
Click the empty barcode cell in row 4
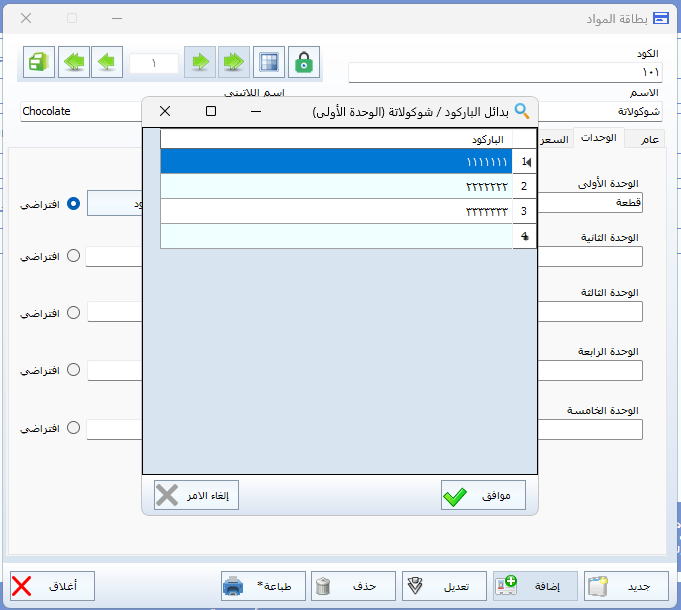[336, 236]
